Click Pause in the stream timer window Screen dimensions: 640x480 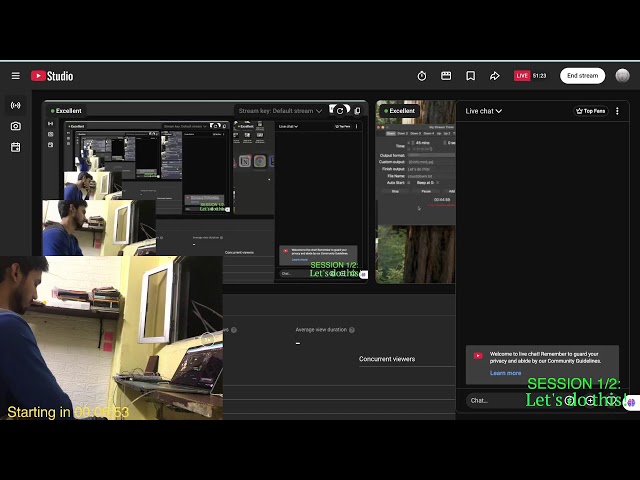426,191
